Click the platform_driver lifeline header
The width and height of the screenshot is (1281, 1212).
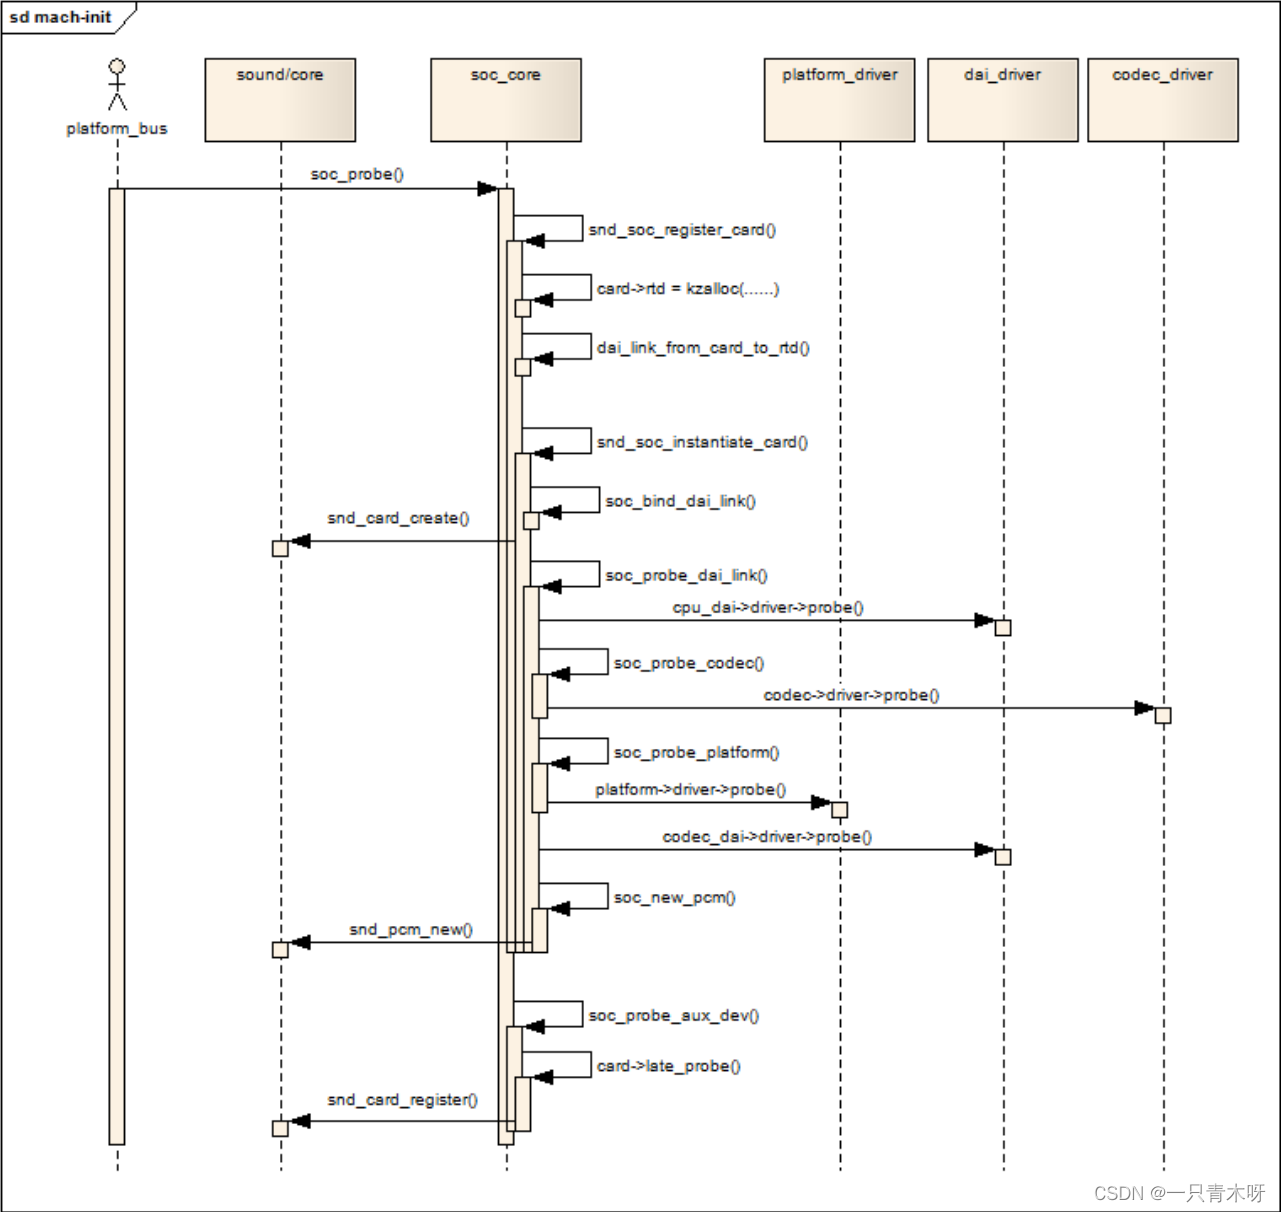(x=838, y=99)
